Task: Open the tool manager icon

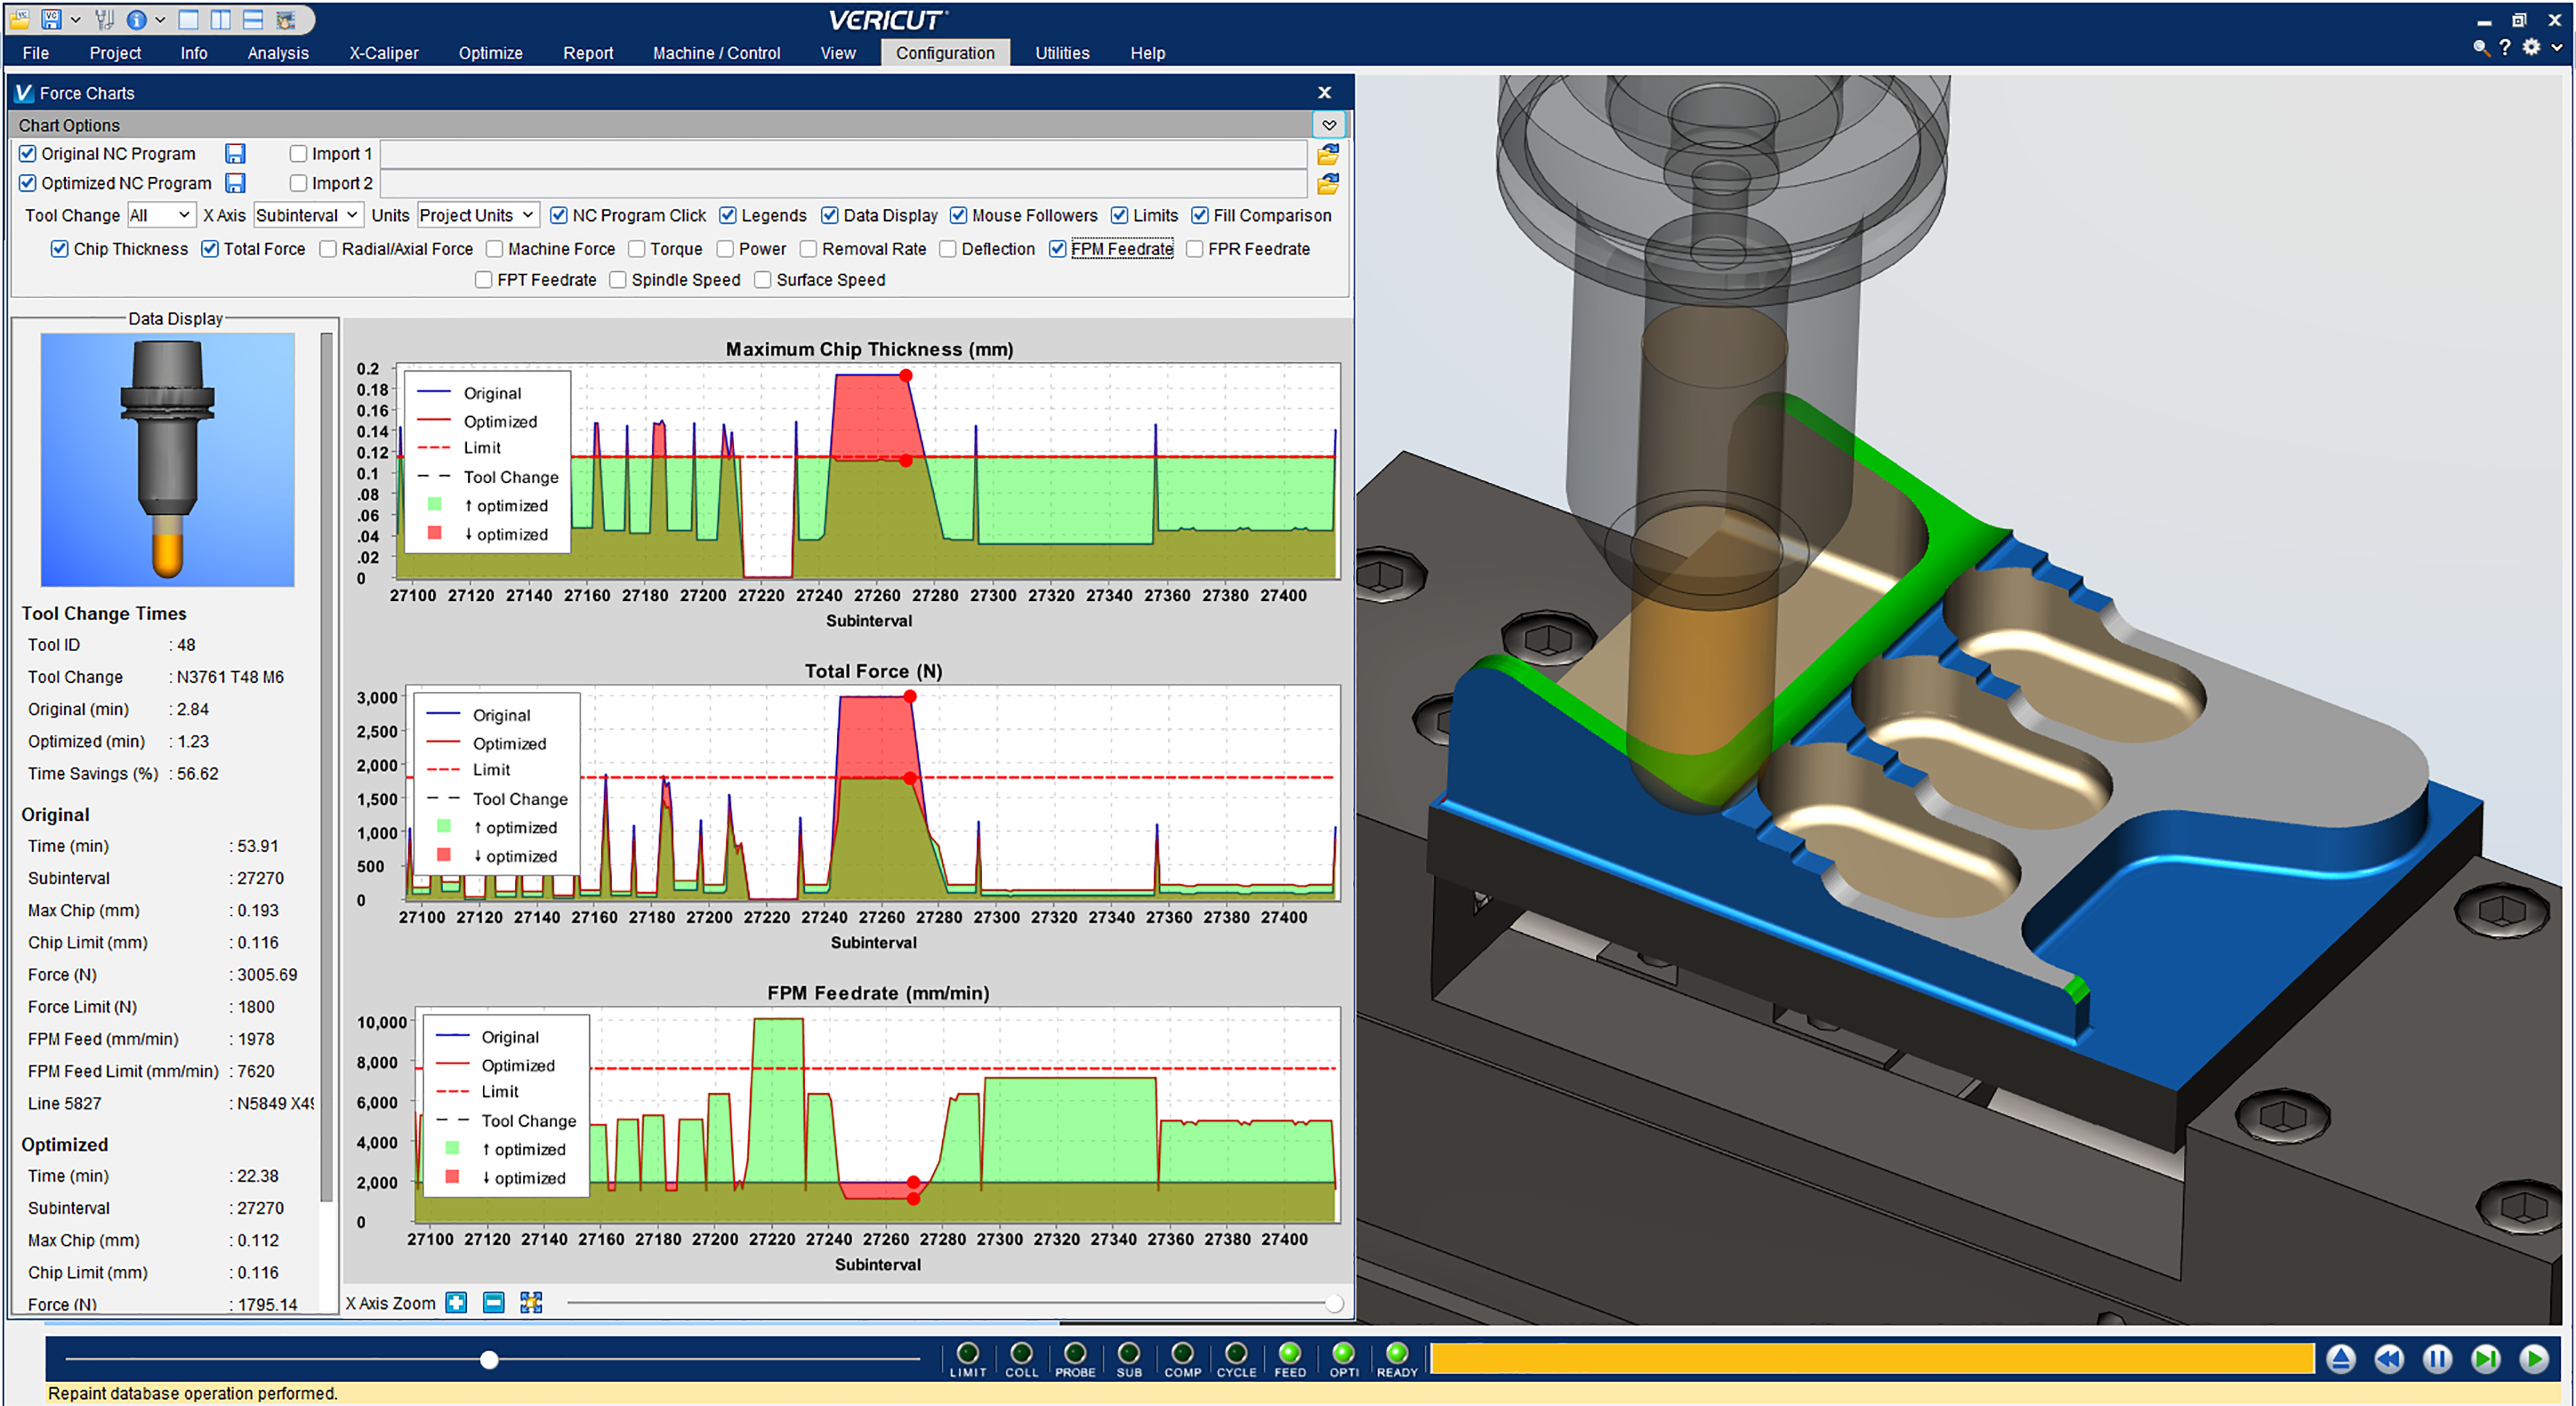Action: click(x=104, y=19)
